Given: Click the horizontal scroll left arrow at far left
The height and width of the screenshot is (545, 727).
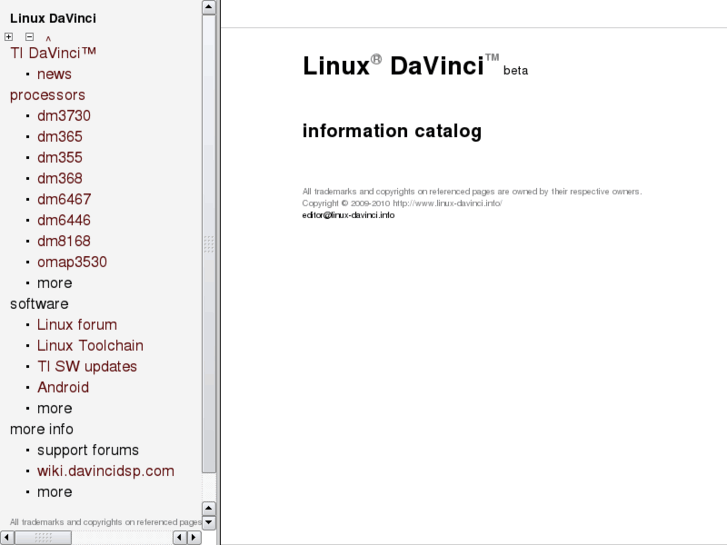Looking at the screenshot, I should point(6,538).
